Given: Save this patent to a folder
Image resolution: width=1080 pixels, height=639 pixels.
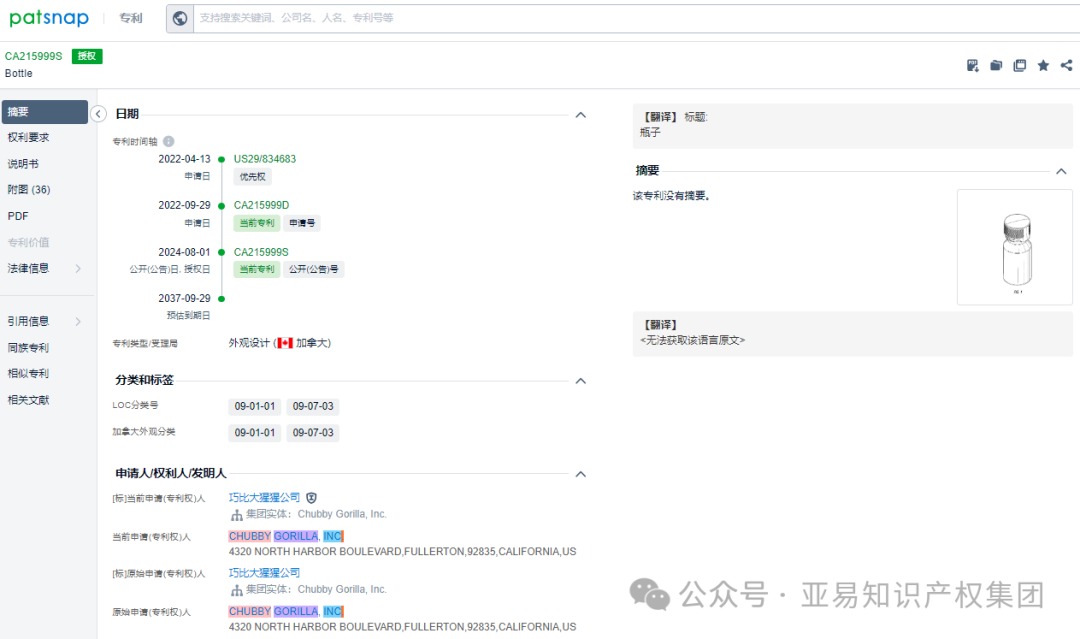Looking at the screenshot, I should (995, 65).
